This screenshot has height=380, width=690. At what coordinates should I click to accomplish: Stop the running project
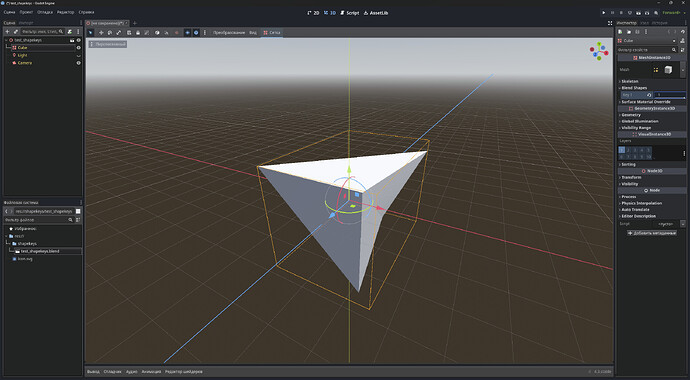point(621,13)
